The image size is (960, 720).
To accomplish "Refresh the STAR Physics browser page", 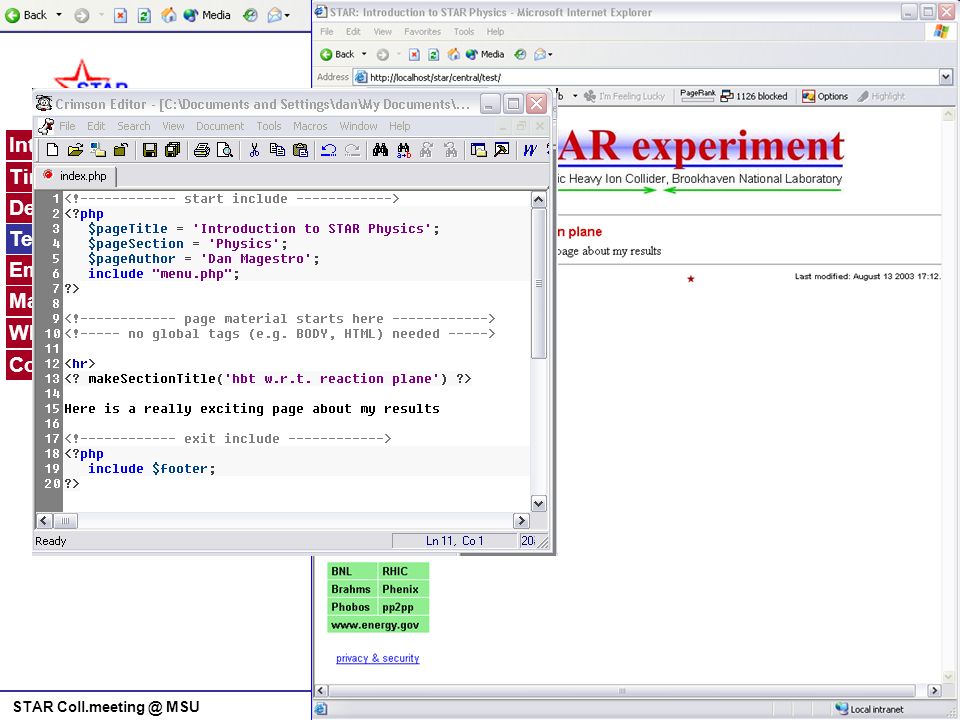I will (x=433, y=54).
